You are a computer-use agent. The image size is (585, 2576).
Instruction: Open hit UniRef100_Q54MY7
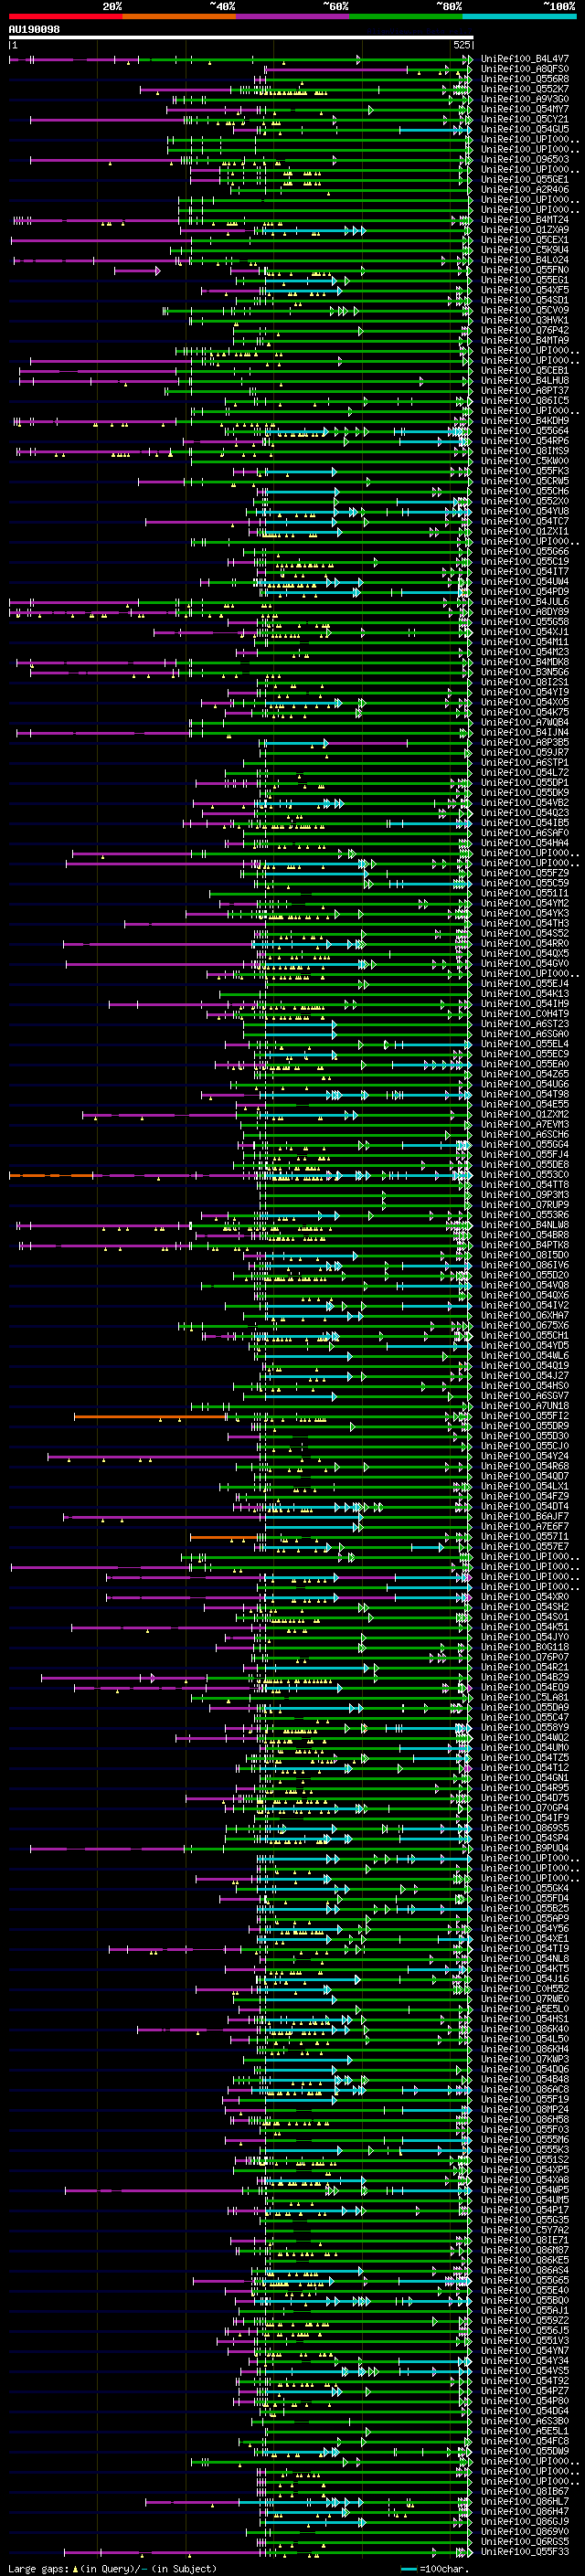click(525, 109)
